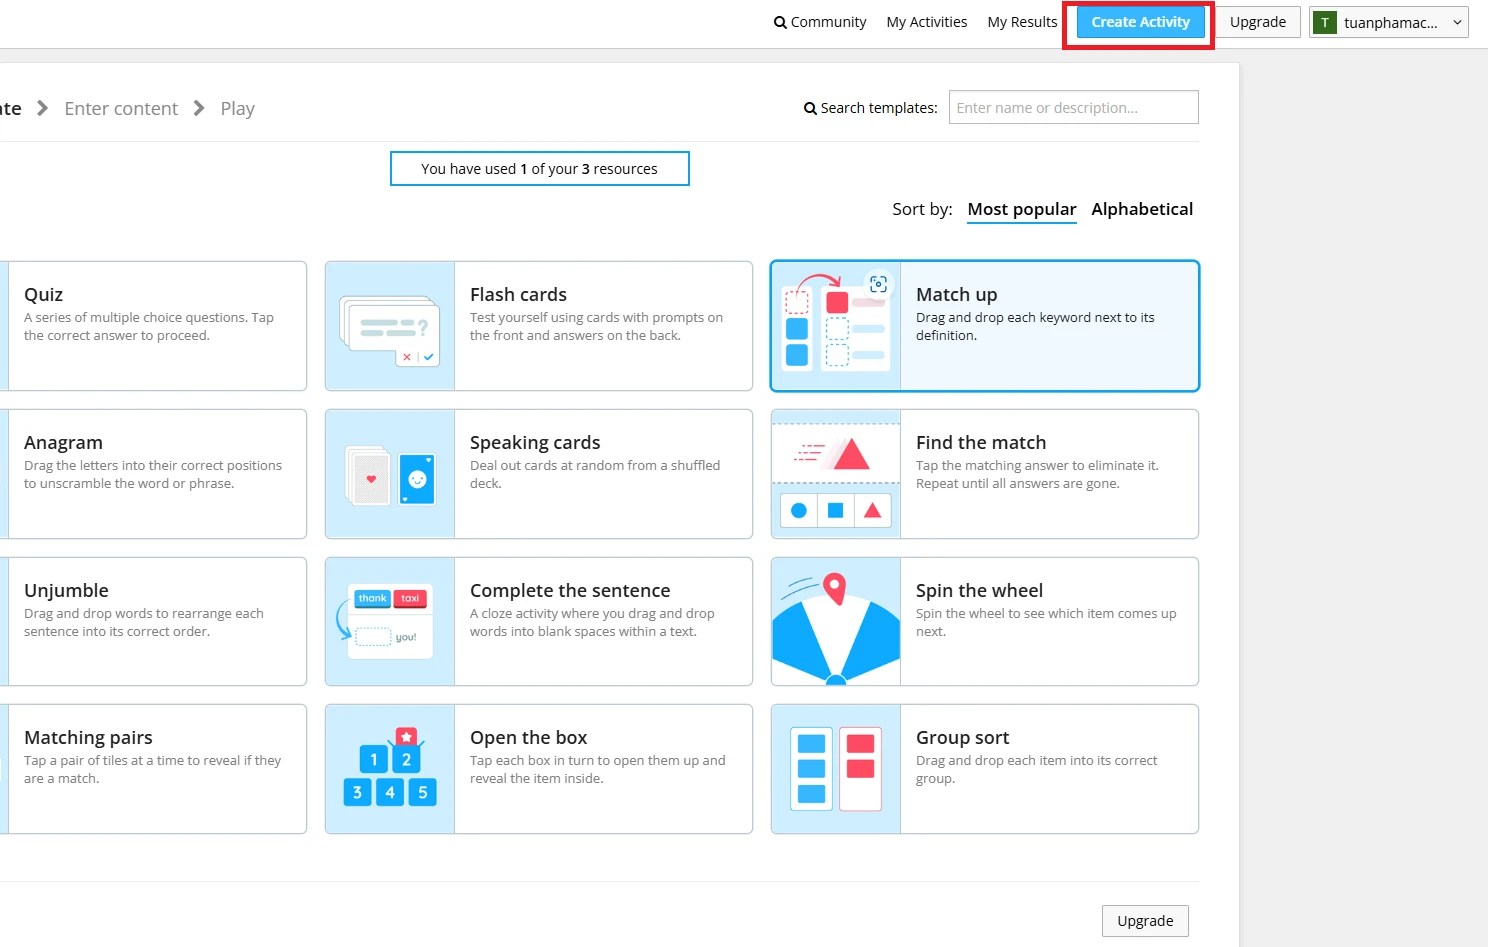Choose the Complete the sentence icon

point(390,622)
